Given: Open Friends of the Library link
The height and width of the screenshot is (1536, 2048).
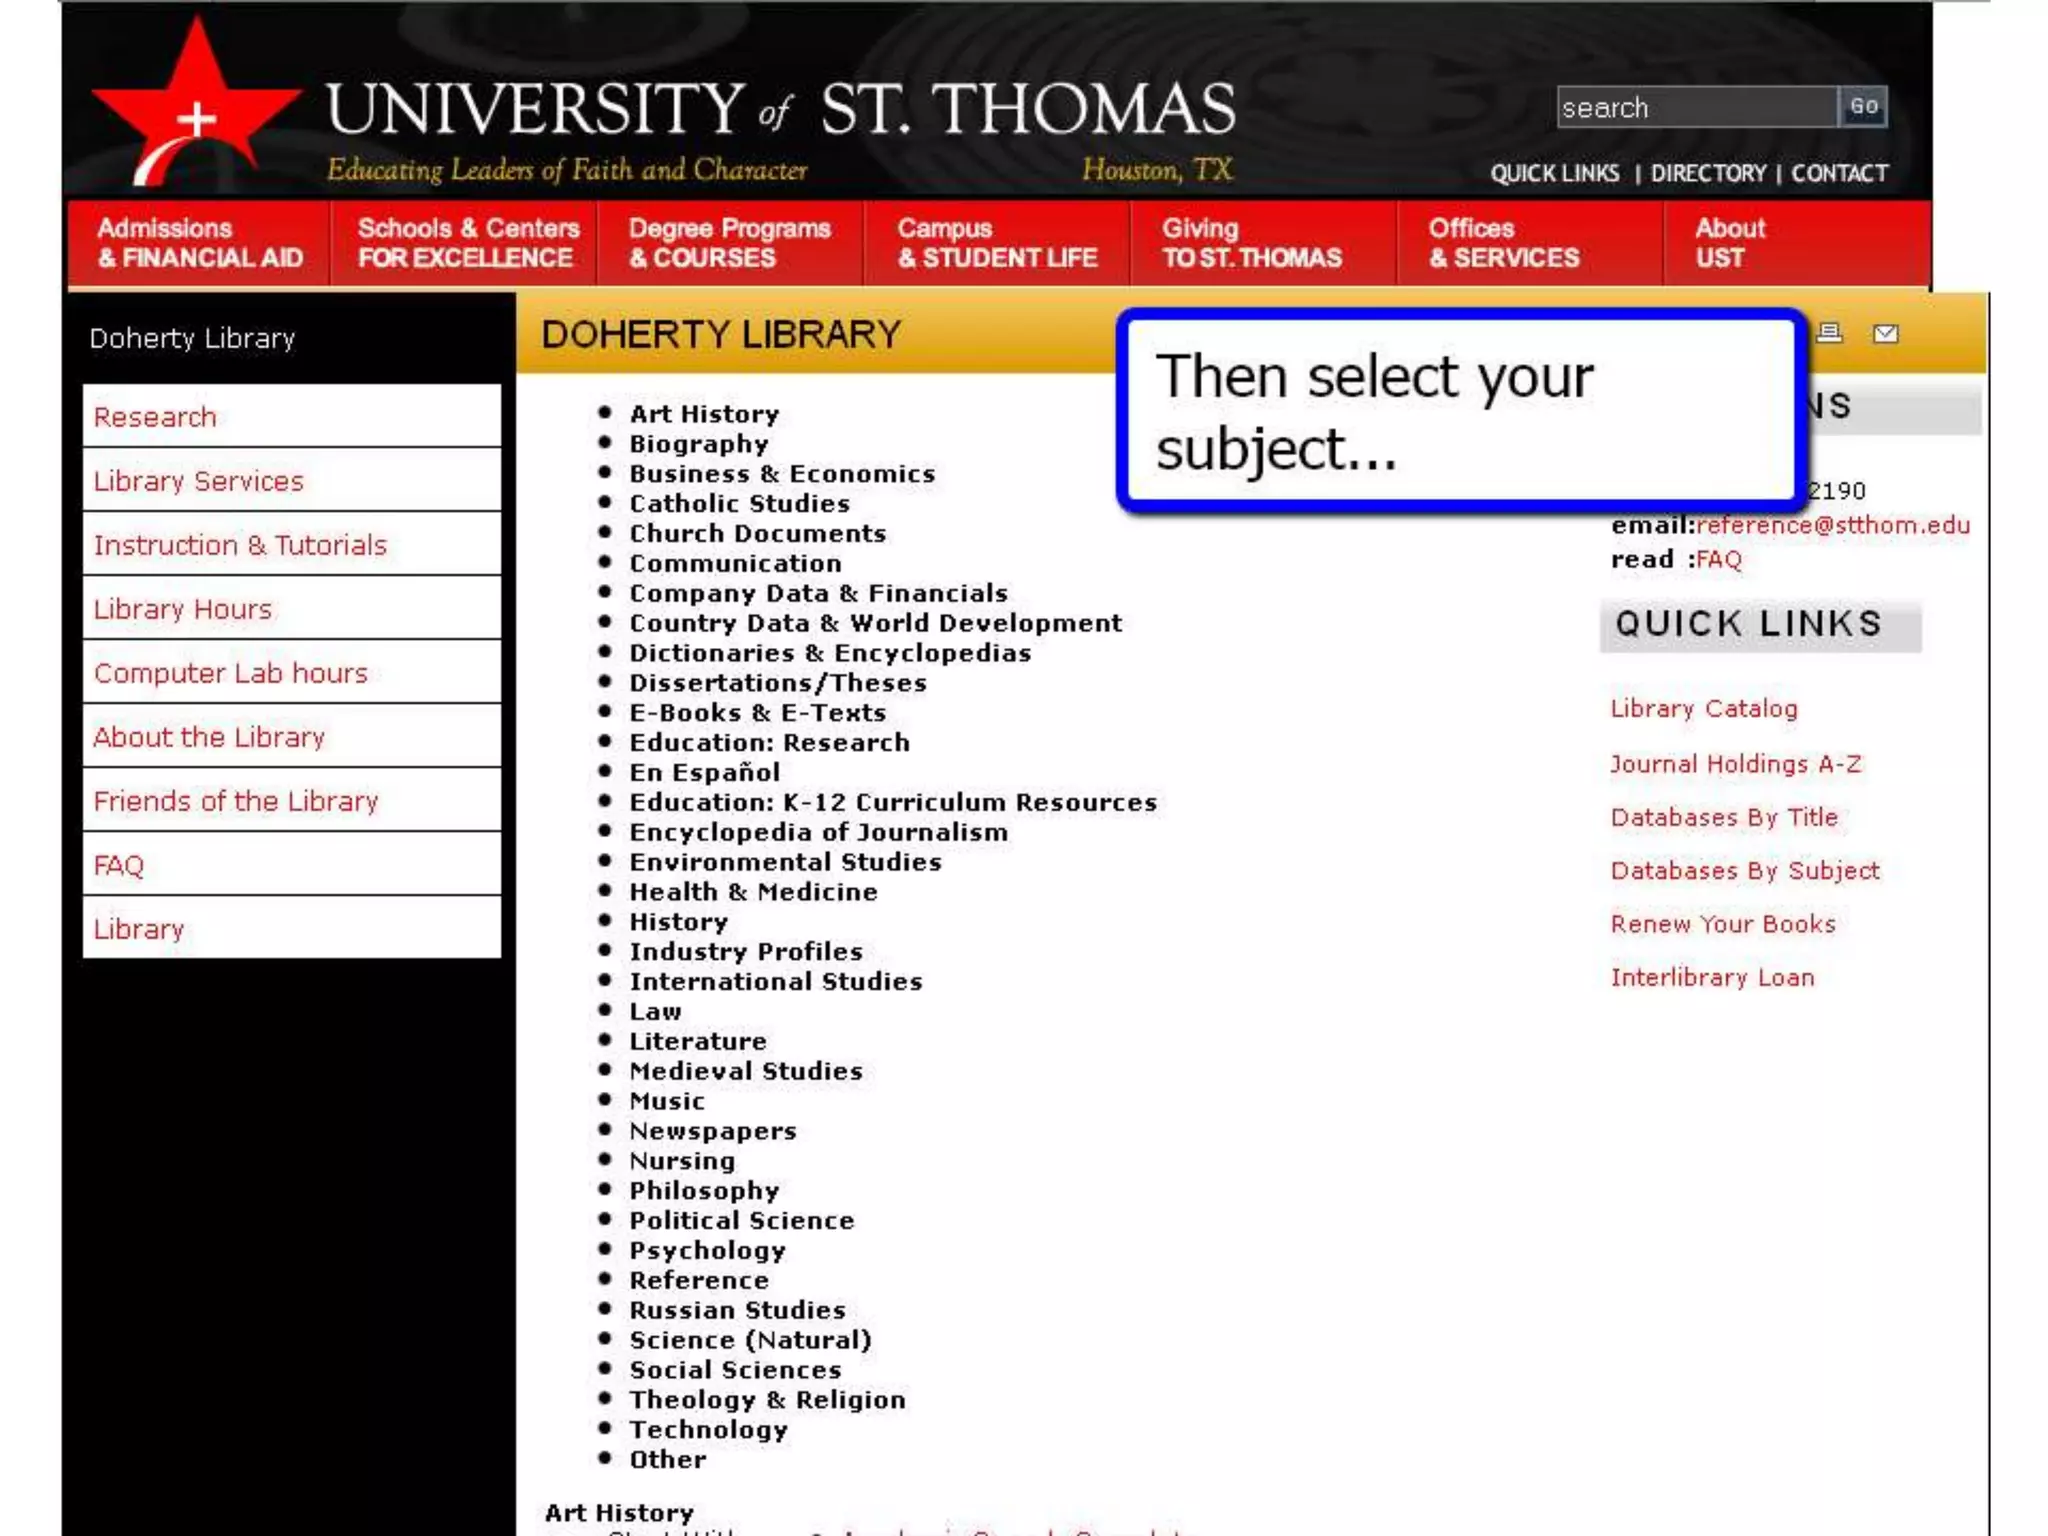Looking at the screenshot, I should (x=291, y=800).
